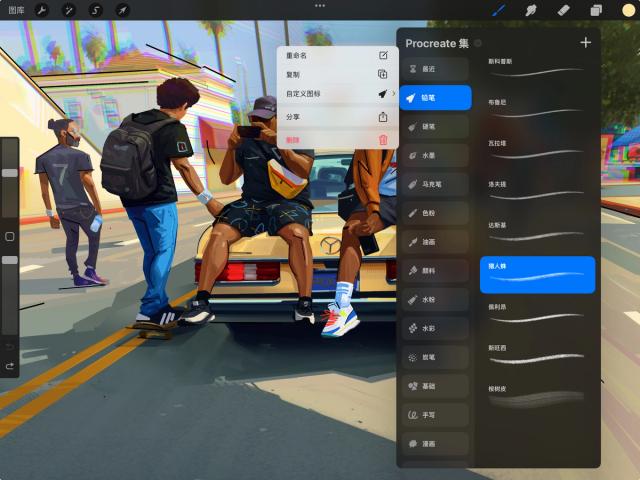Pick the 达斯基 brush
The width and height of the screenshot is (640, 480).
537,233
